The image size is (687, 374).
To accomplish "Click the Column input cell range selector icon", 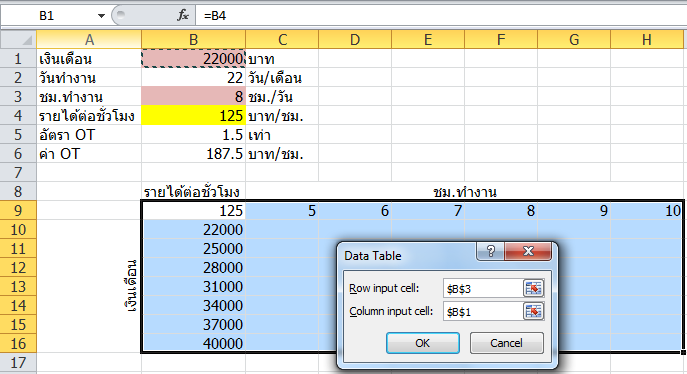I will [x=533, y=311].
